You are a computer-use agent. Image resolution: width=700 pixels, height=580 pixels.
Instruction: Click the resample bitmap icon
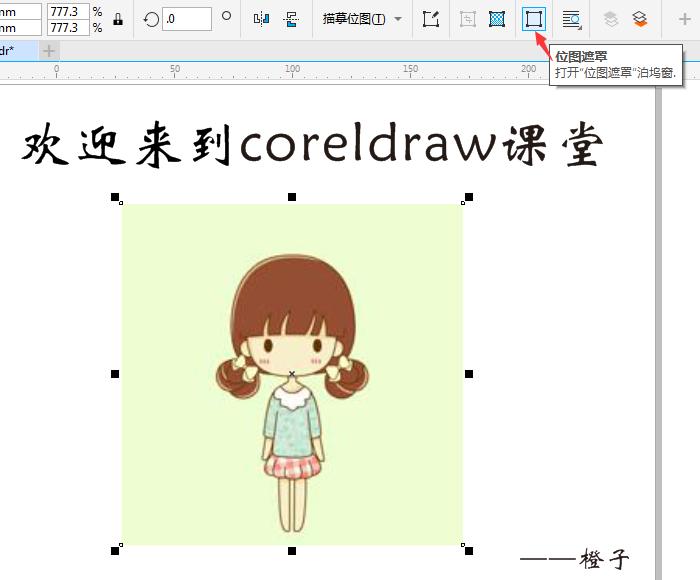[497, 19]
